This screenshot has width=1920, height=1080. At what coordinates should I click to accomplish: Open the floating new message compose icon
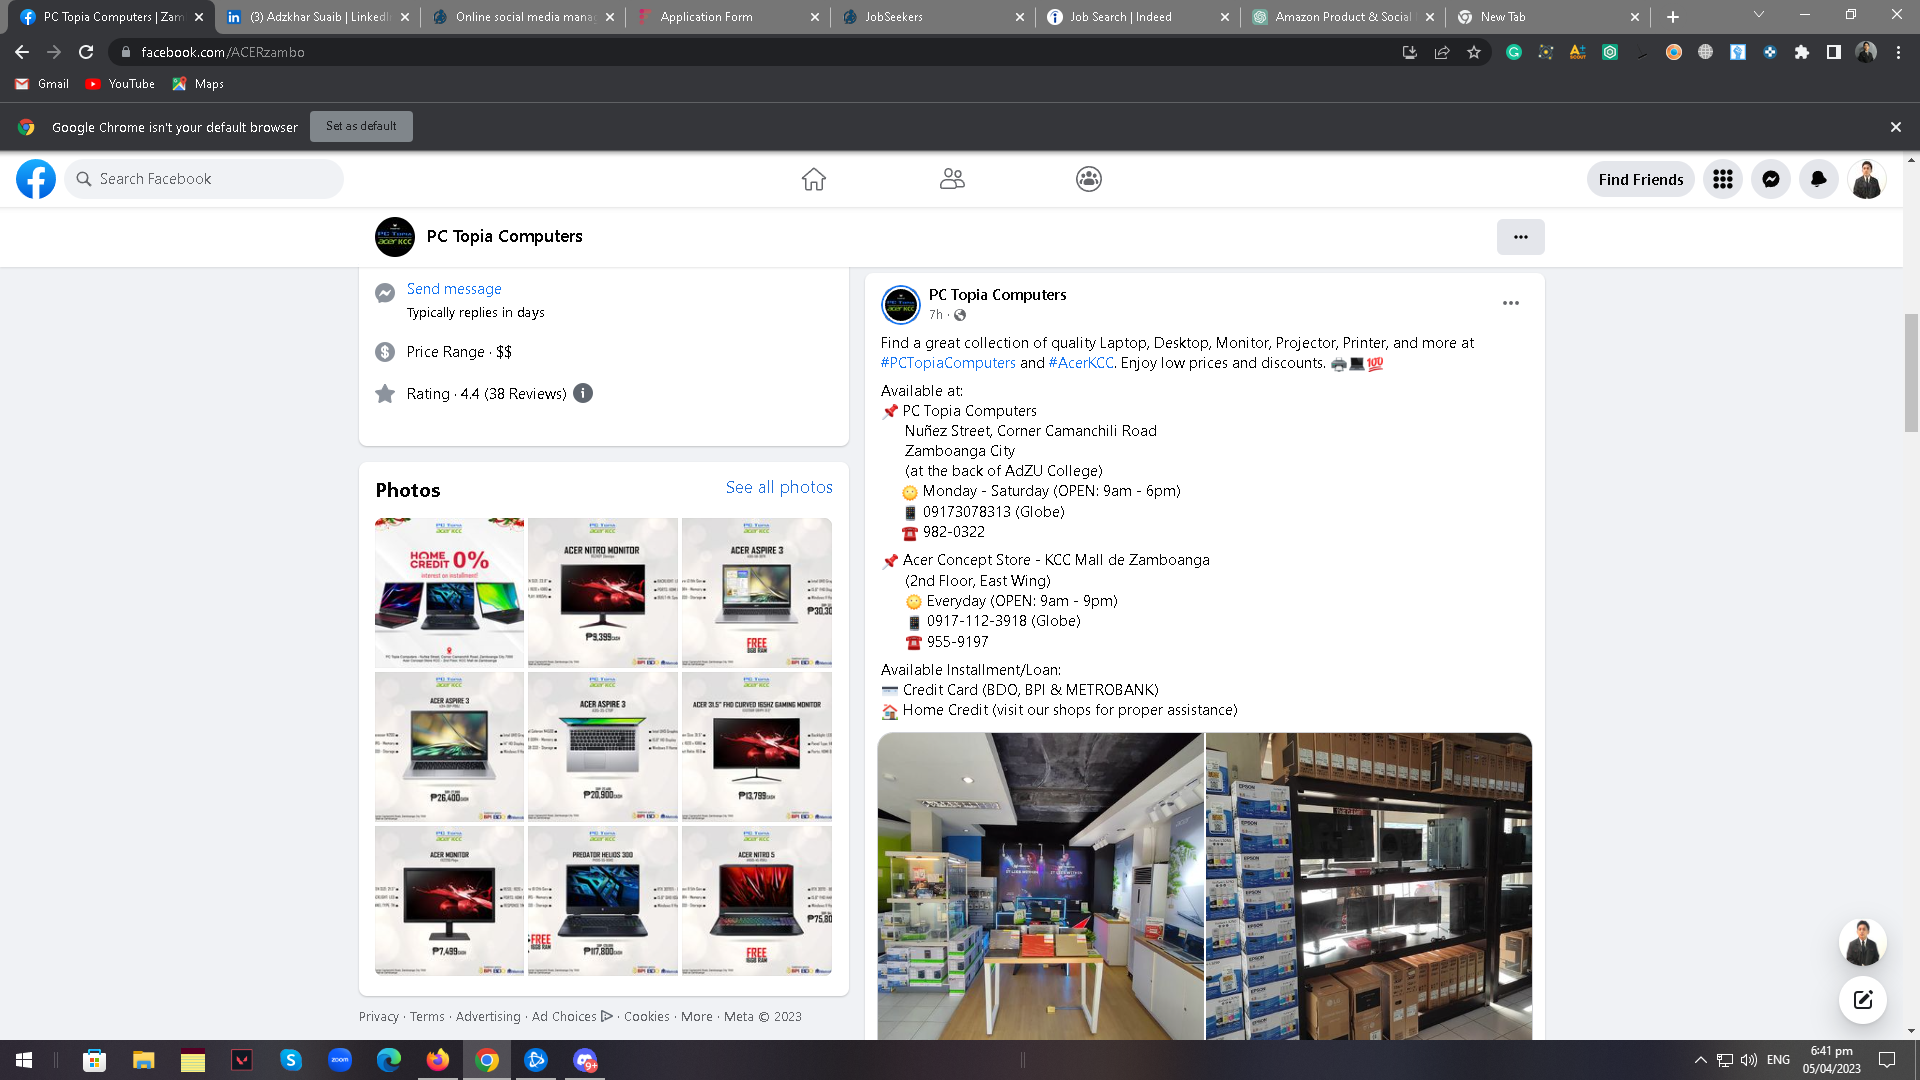tap(1863, 999)
